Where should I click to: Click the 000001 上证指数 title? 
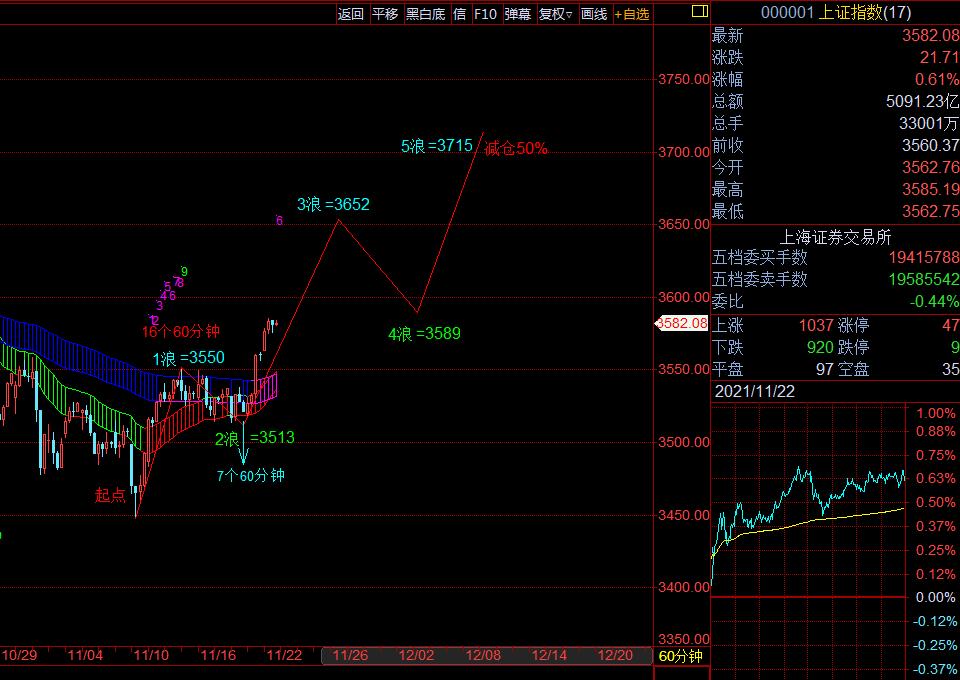point(836,12)
